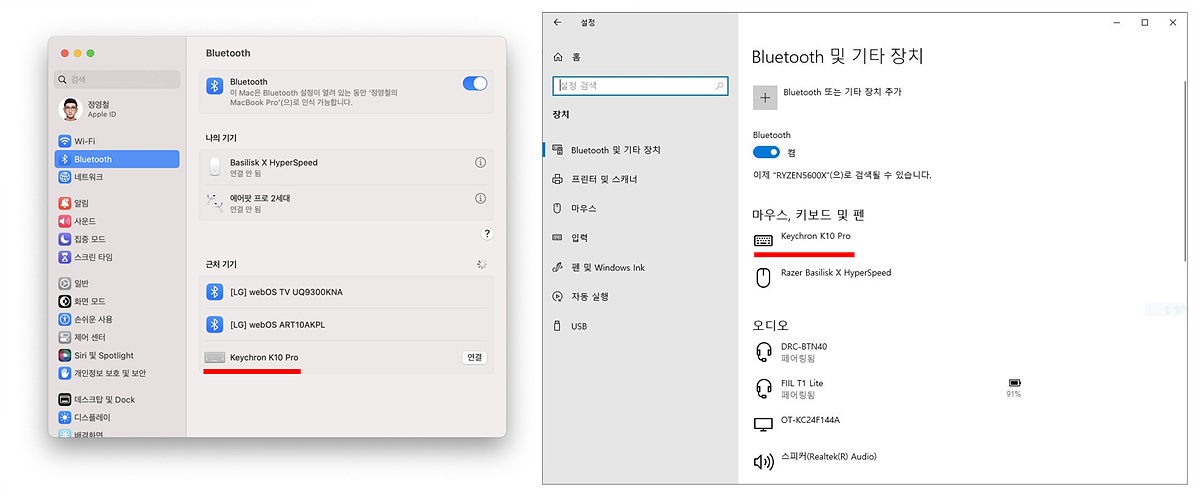Screen dimensions: 1200x497
Task: Open 개인정보 보호 및 보안 hand icon
Action: pyautogui.click(x=65, y=373)
